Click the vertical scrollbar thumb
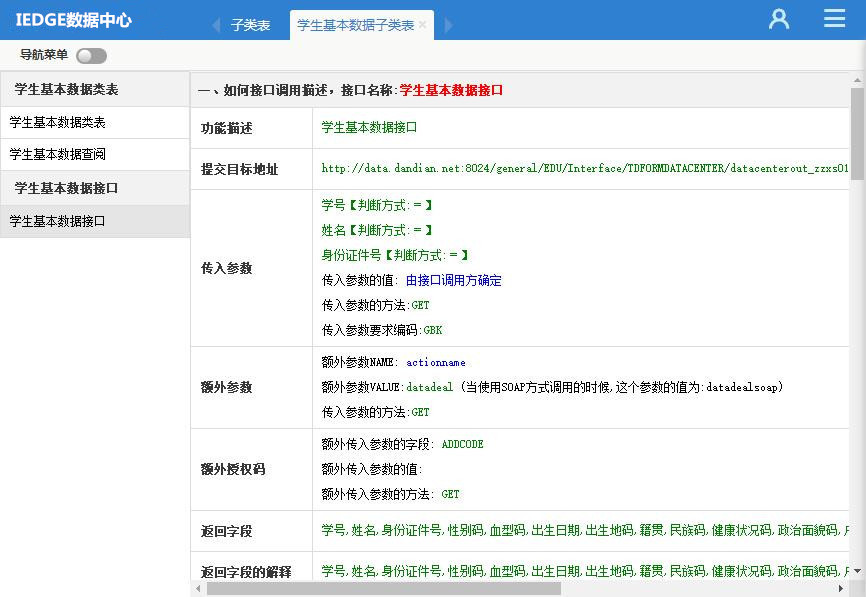866x597 pixels. [857, 134]
